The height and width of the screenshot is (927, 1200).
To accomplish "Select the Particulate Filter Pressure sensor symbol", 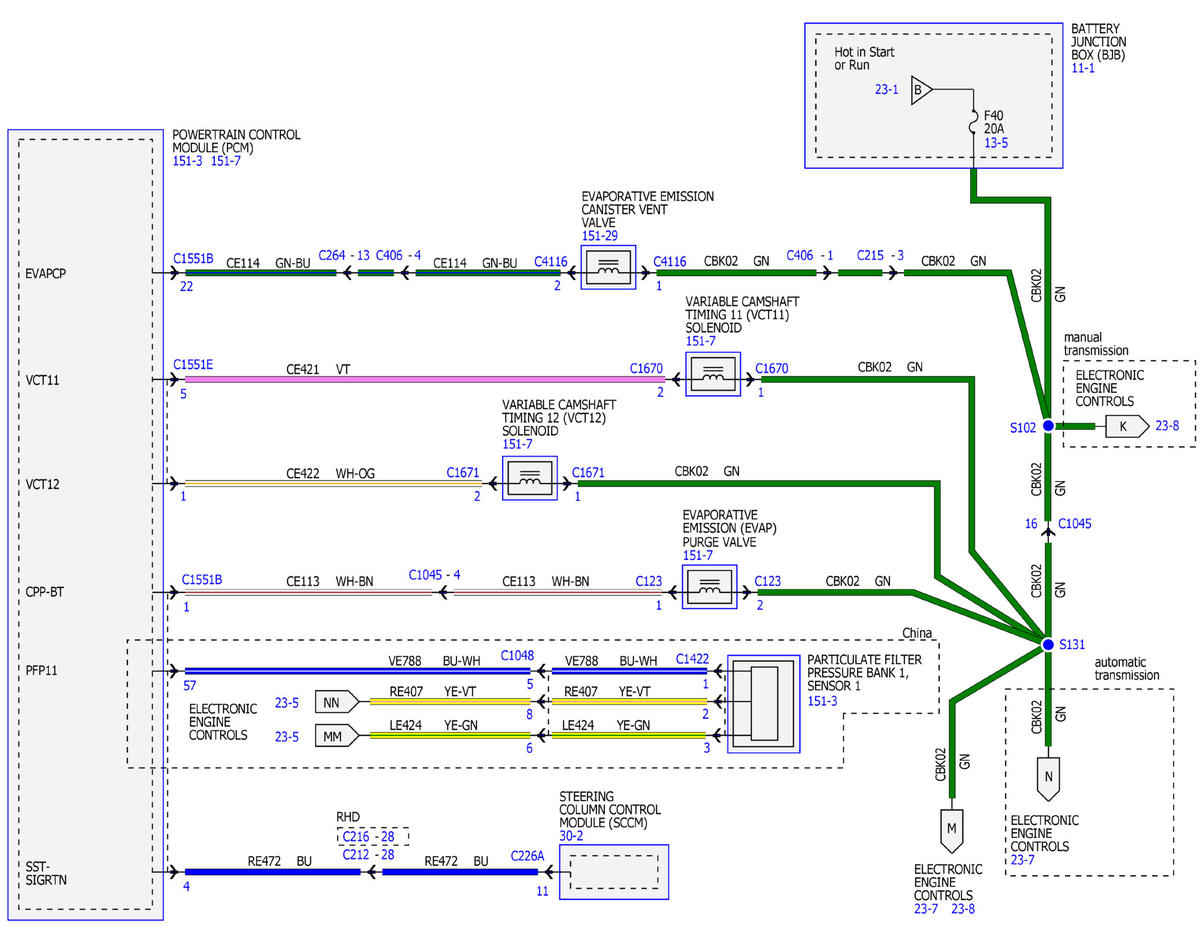I will (x=764, y=705).
